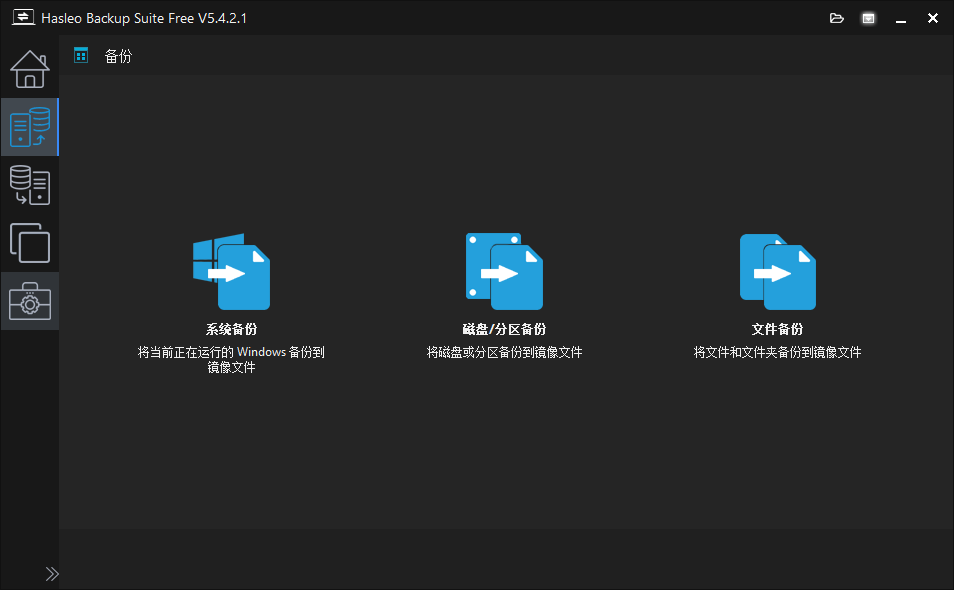Click the 磁盘/分区备份 disk backup icon

pyautogui.click(x=504, y=271)
